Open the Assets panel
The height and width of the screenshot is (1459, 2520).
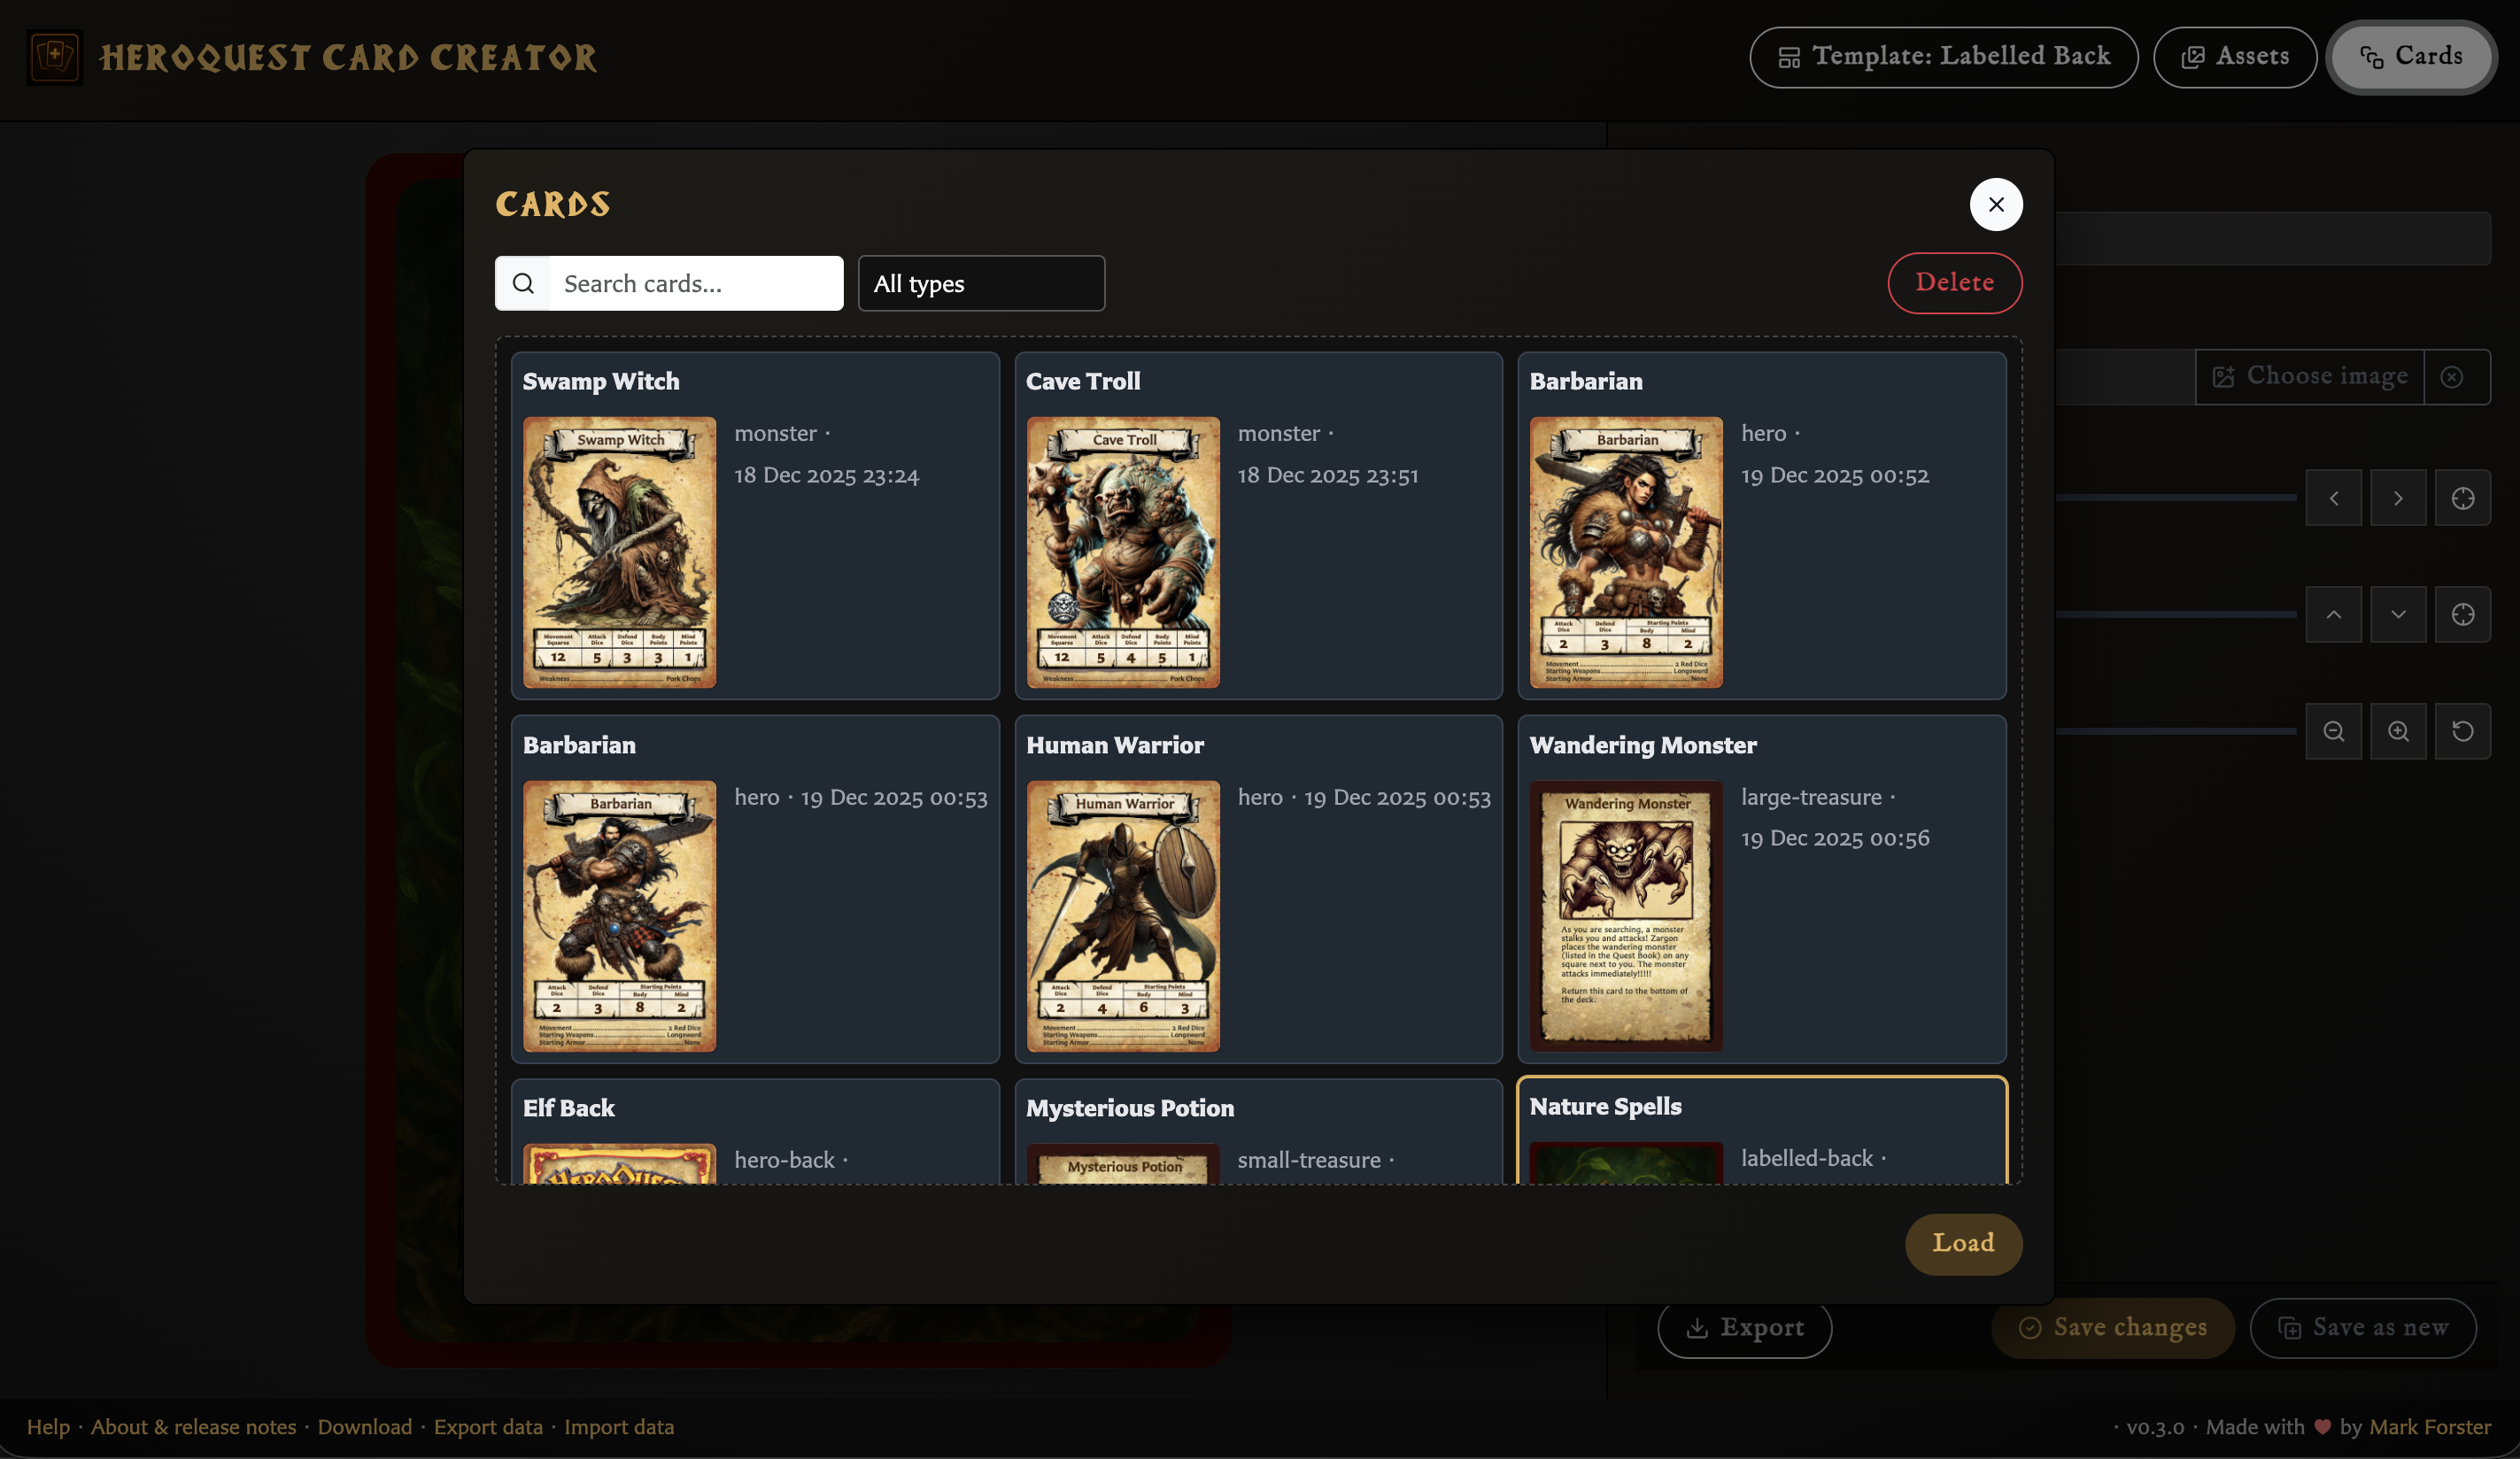[x=2234, y=57]
